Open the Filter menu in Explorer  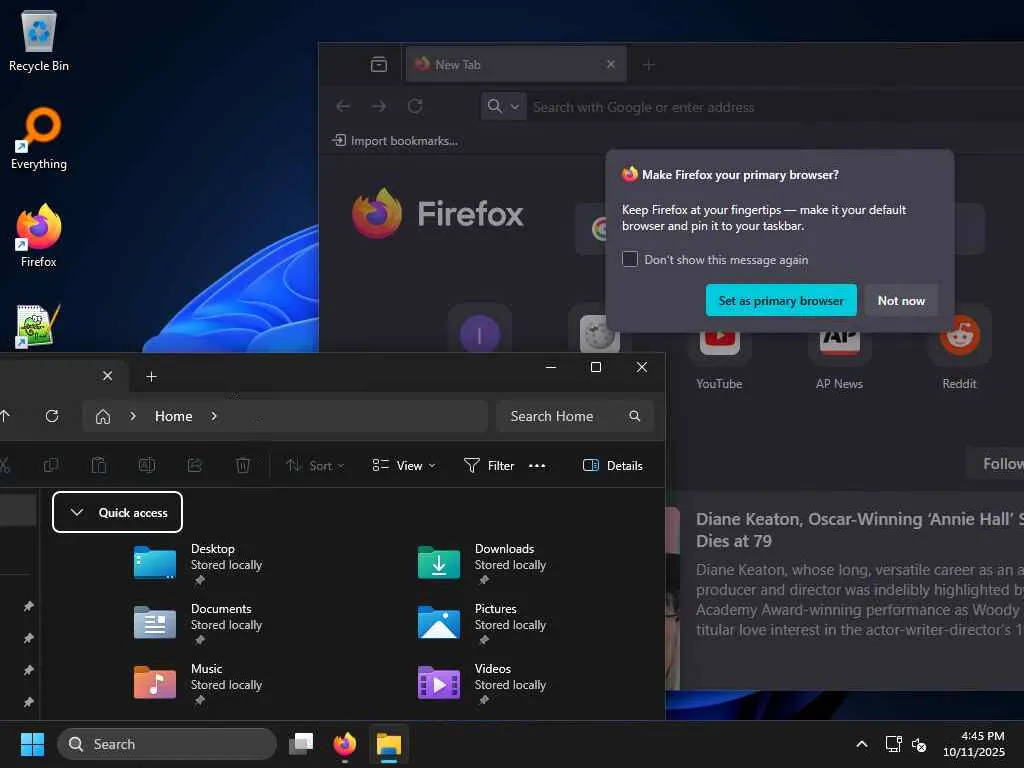pyautogui.click(x=489, y=465)
